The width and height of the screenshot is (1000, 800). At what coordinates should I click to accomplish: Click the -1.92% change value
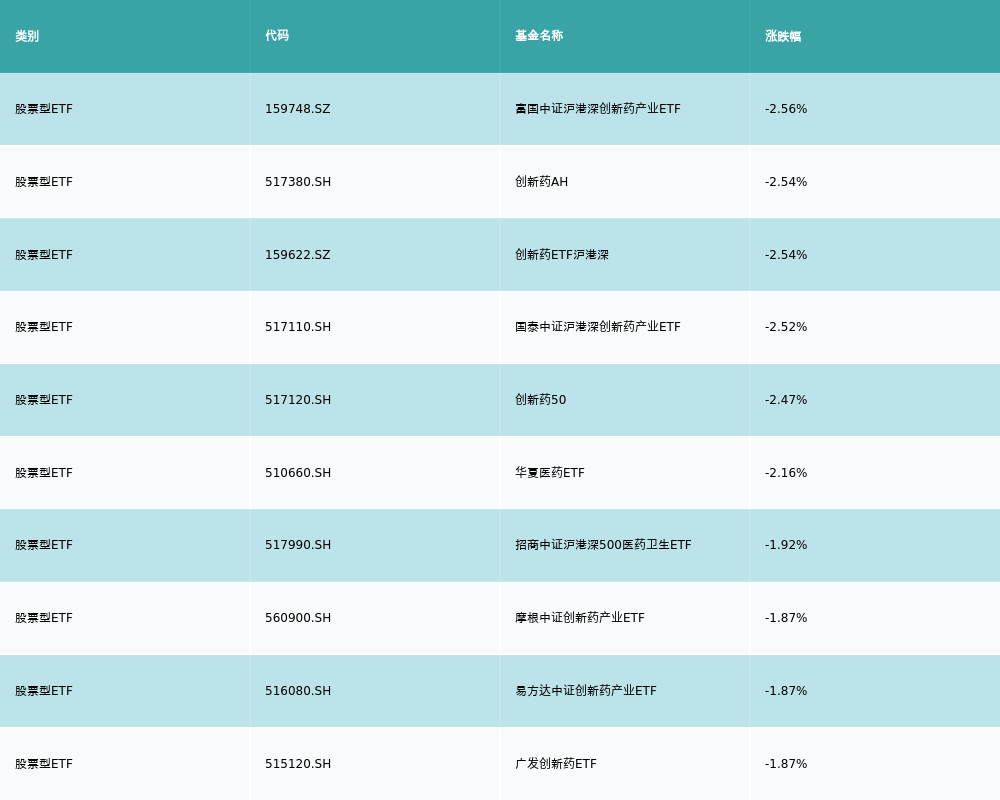pyautogui.click(x=786, y=545)
